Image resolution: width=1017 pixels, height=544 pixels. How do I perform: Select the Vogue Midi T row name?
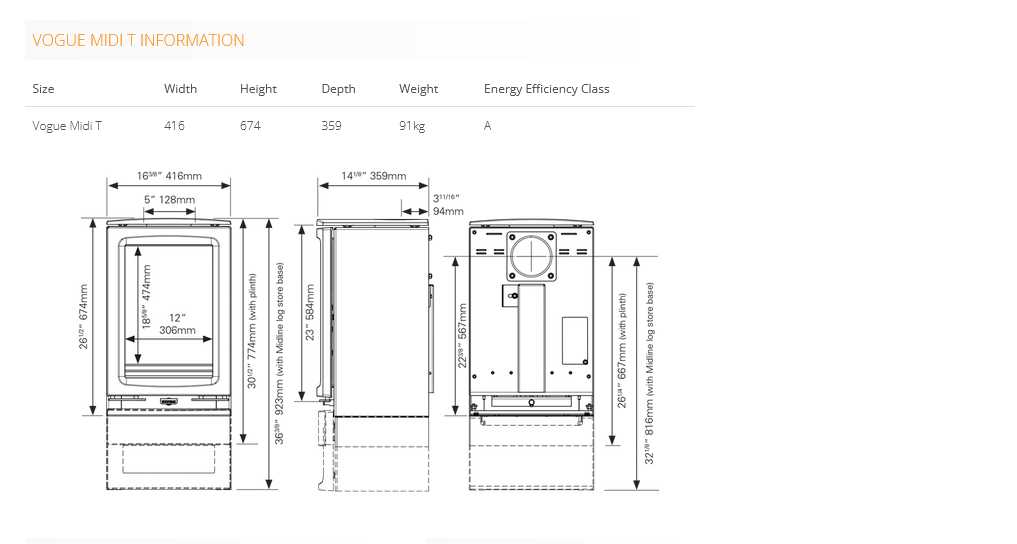click(x=67, y=126)
